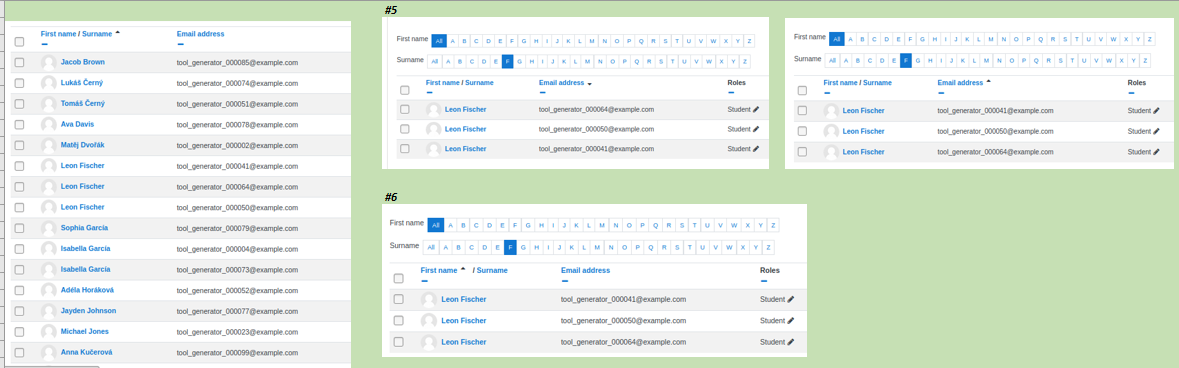The height and width of the screenshot is (368, 1179).
Task: Open the Tomáš Černý participant link
Action: pyautogui.click(x=83, y=104)
